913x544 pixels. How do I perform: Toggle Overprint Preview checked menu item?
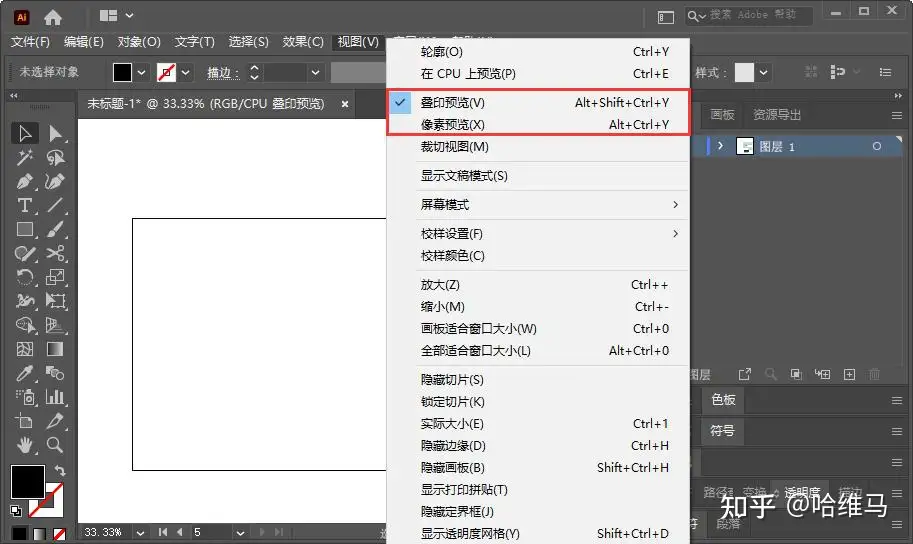point(537,103)
